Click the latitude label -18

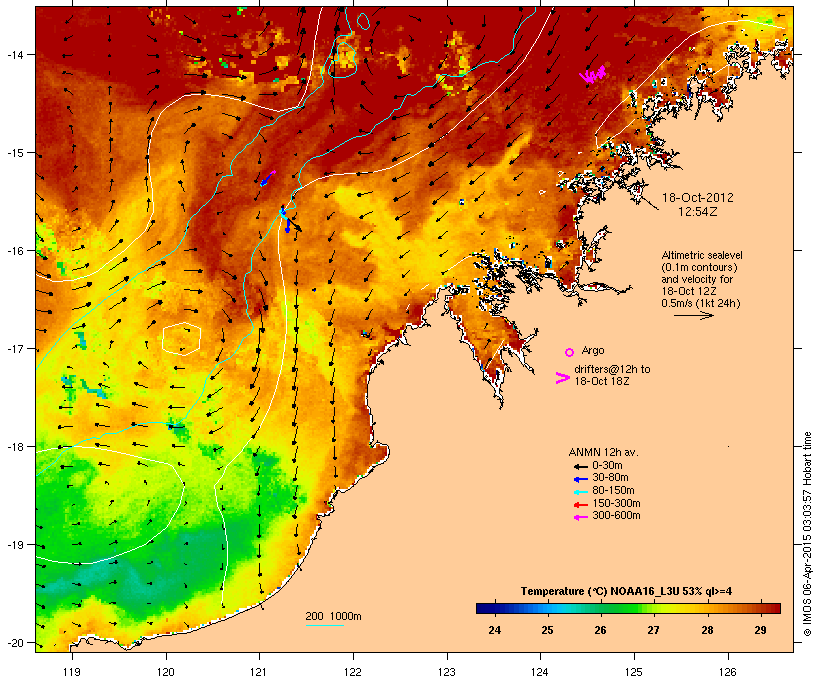(15, 447)
